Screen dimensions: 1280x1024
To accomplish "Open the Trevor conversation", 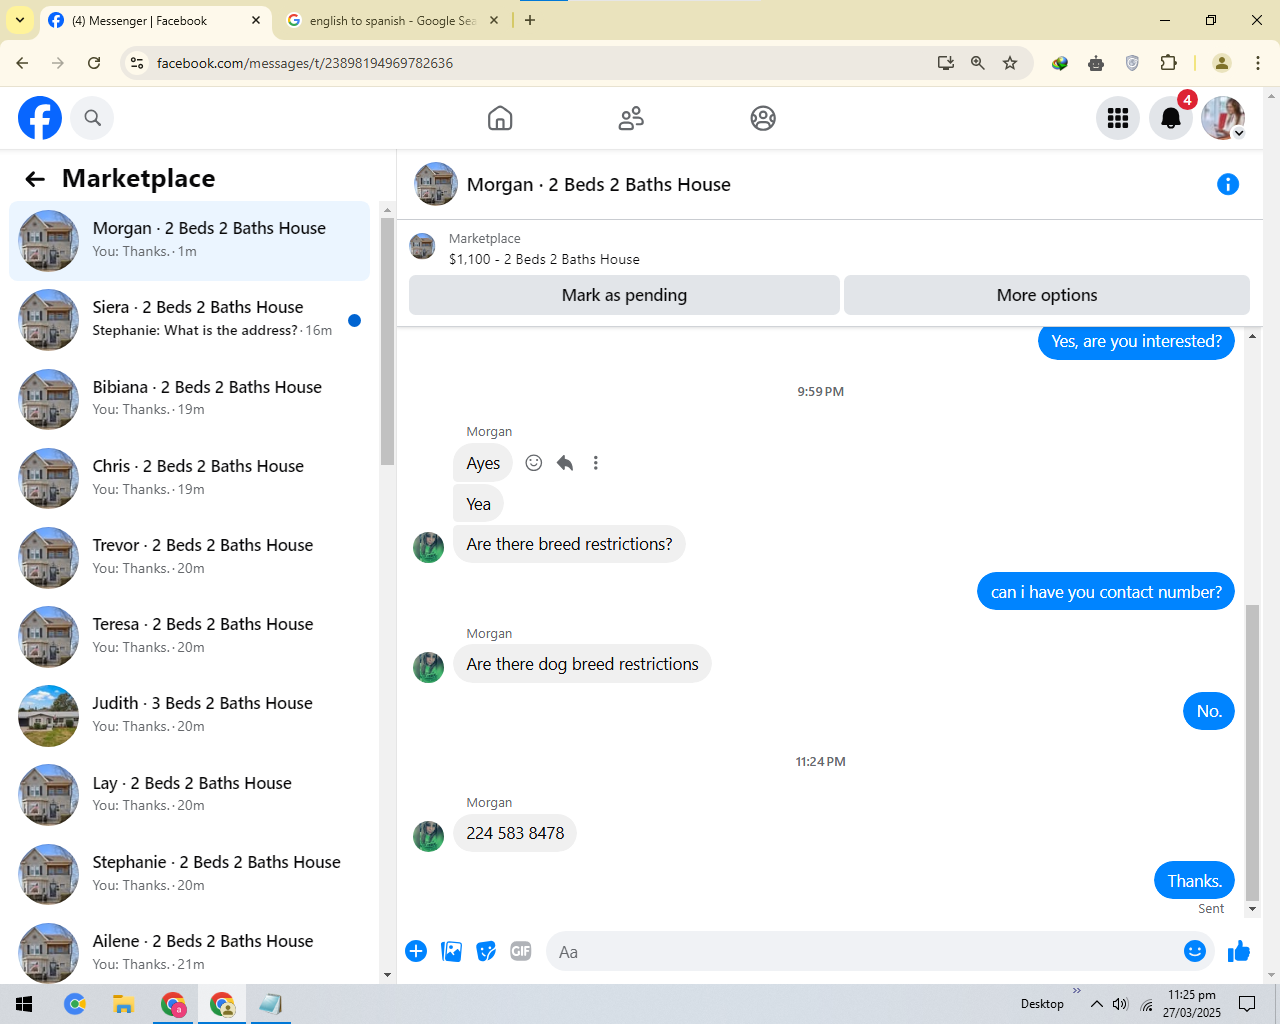I will coord(190,557).
